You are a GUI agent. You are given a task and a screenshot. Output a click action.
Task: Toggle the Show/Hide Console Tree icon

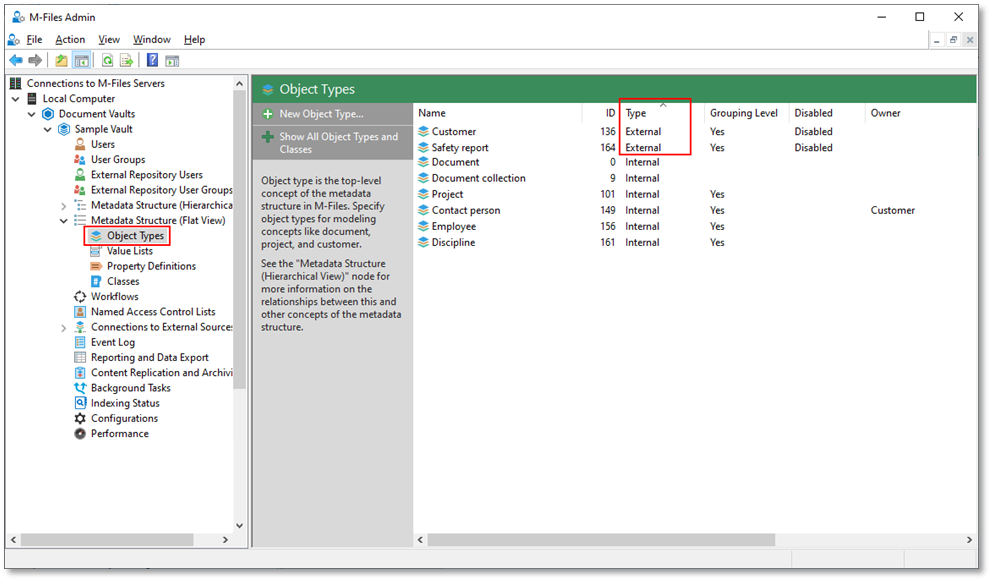[82, 60]
